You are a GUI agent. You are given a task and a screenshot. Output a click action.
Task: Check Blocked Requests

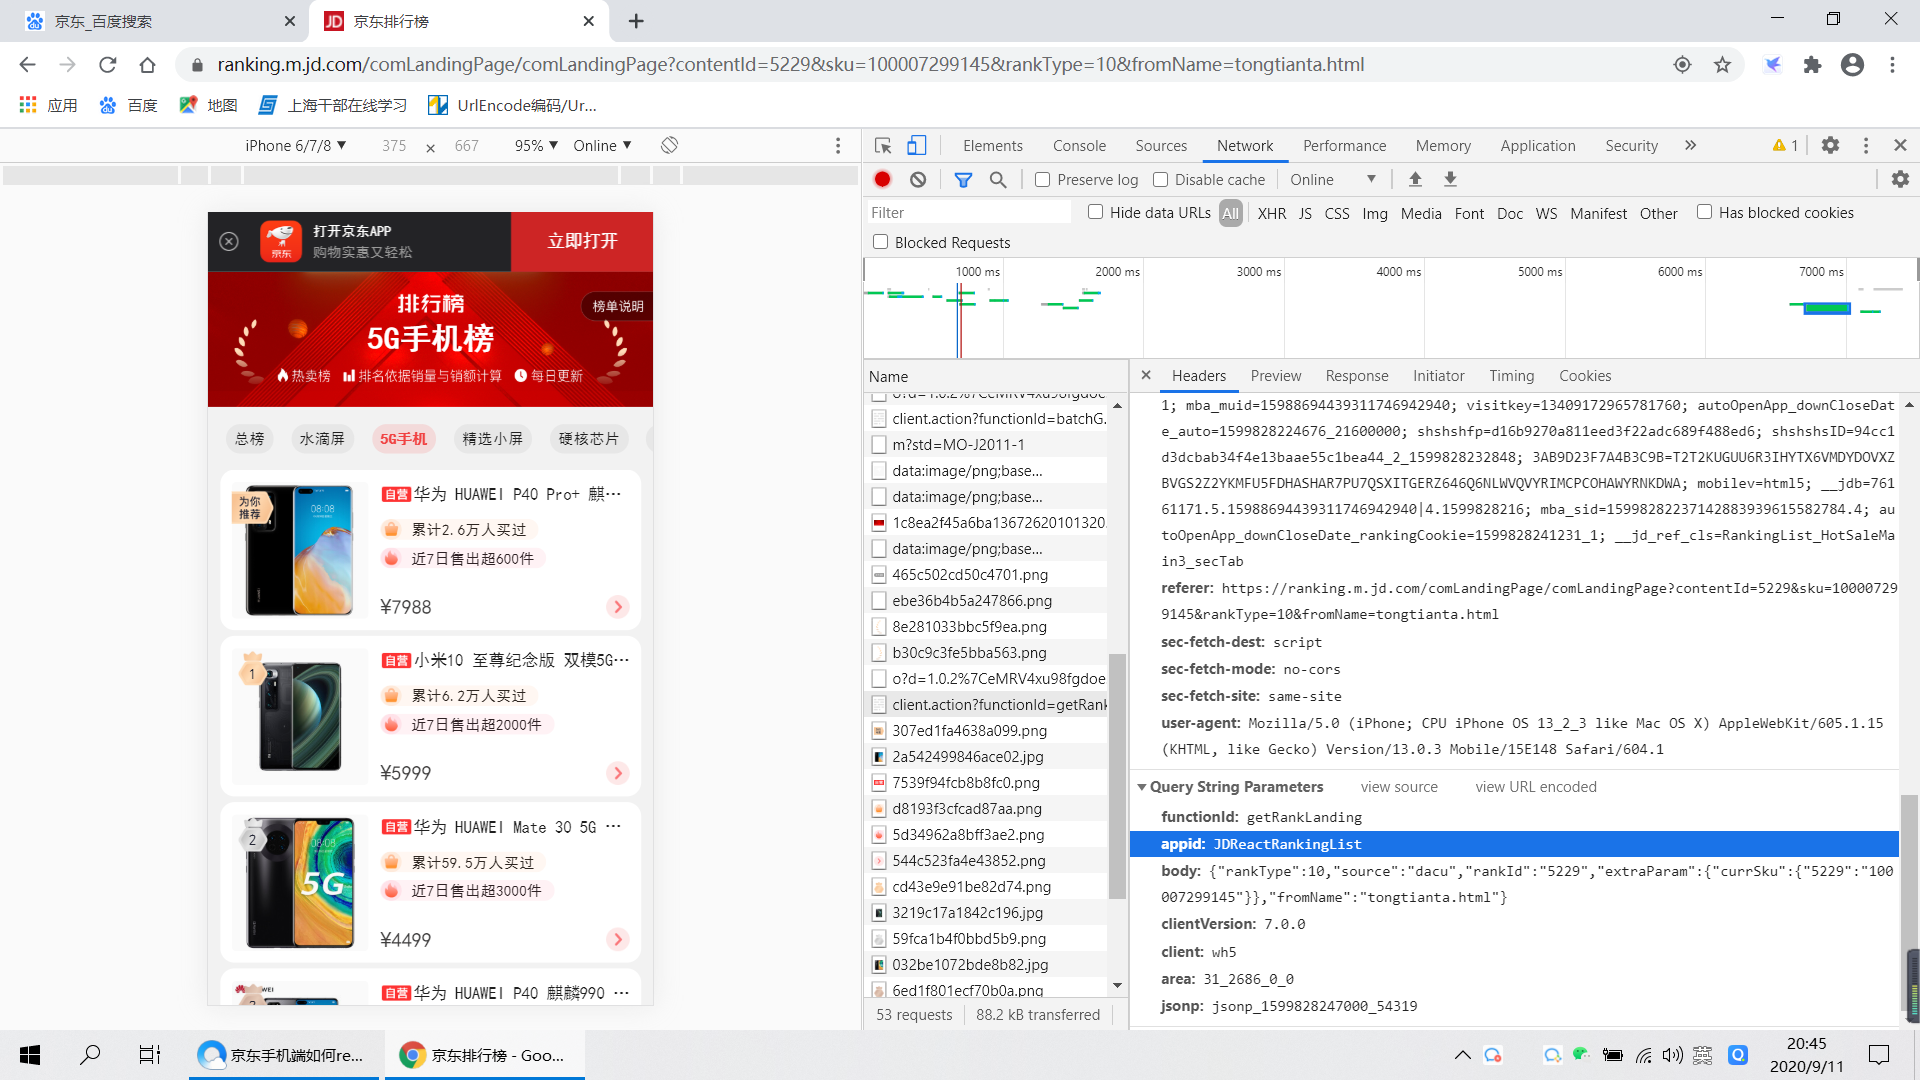[880, 242]
